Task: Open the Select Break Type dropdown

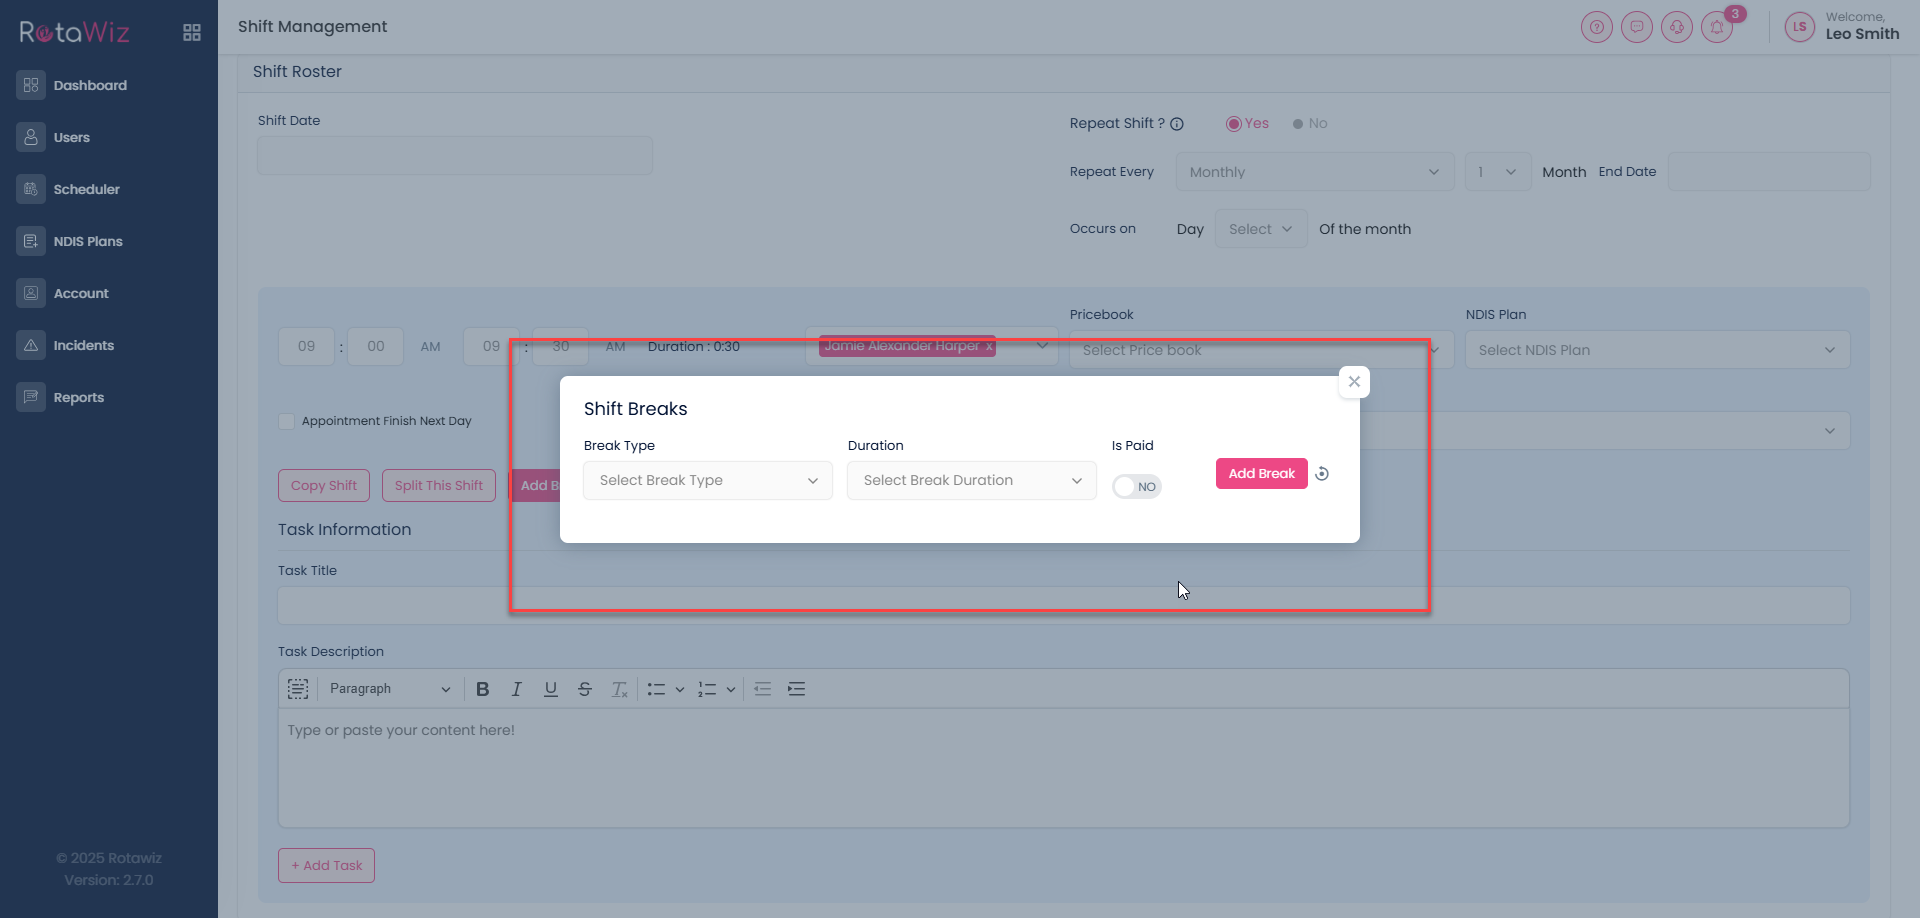Action: click(x=707, y=481)
